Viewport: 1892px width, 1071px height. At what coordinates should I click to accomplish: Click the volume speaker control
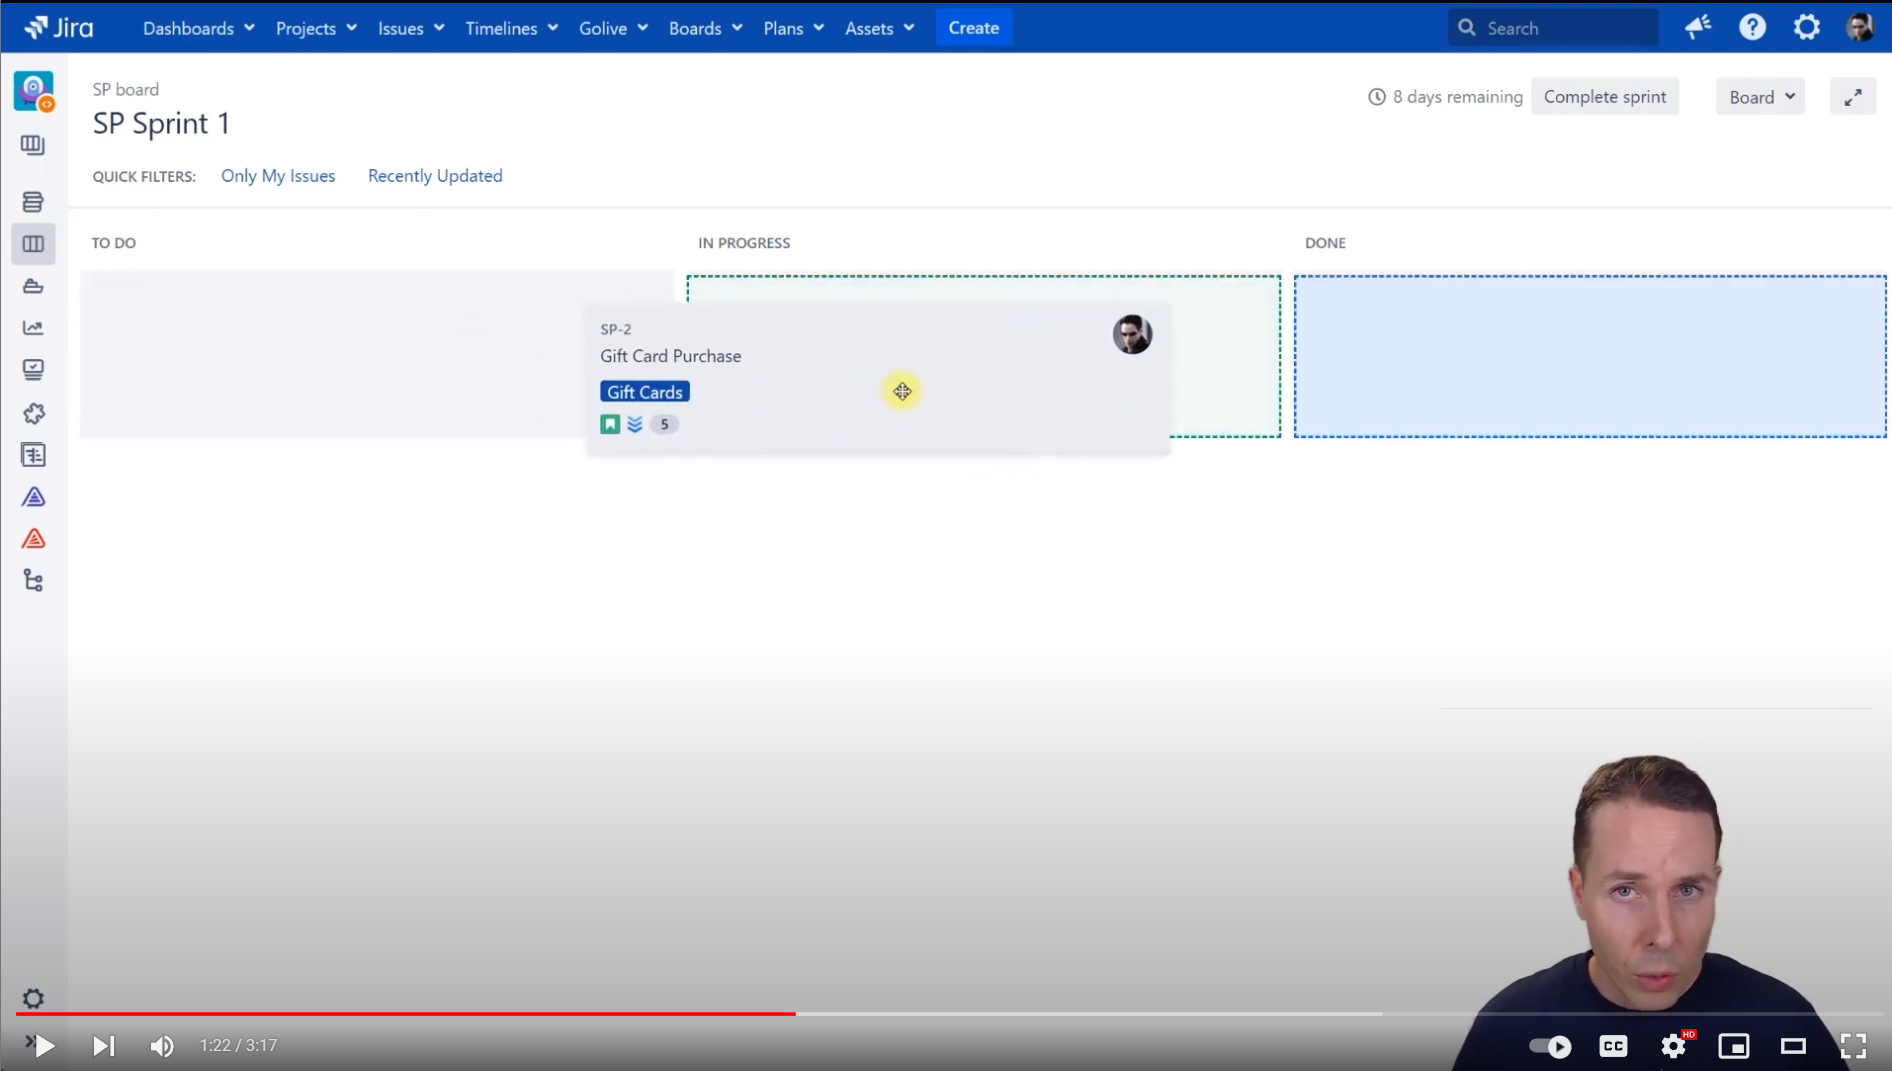(x=162, y=1046)
